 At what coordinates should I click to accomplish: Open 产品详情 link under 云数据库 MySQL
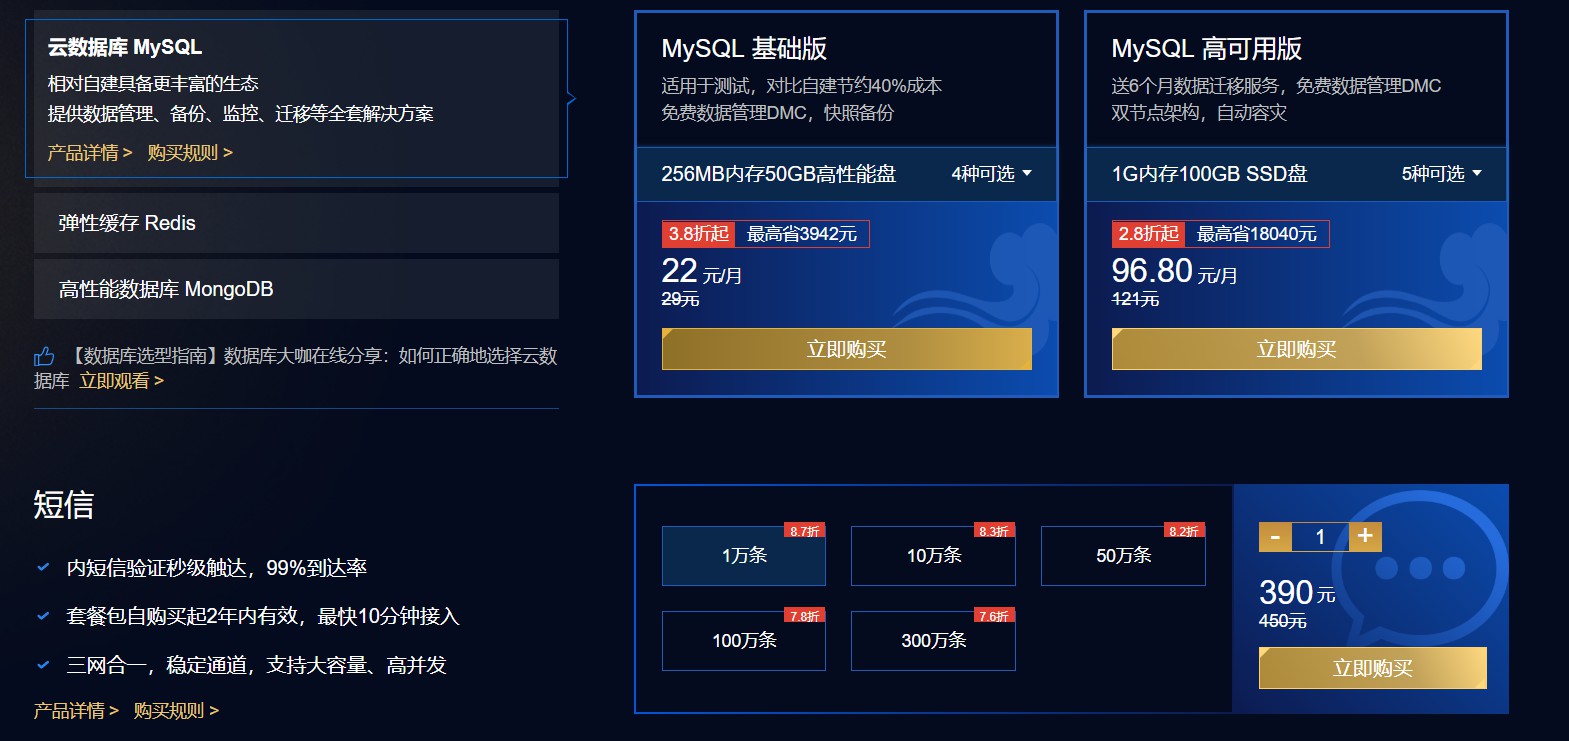90,153
